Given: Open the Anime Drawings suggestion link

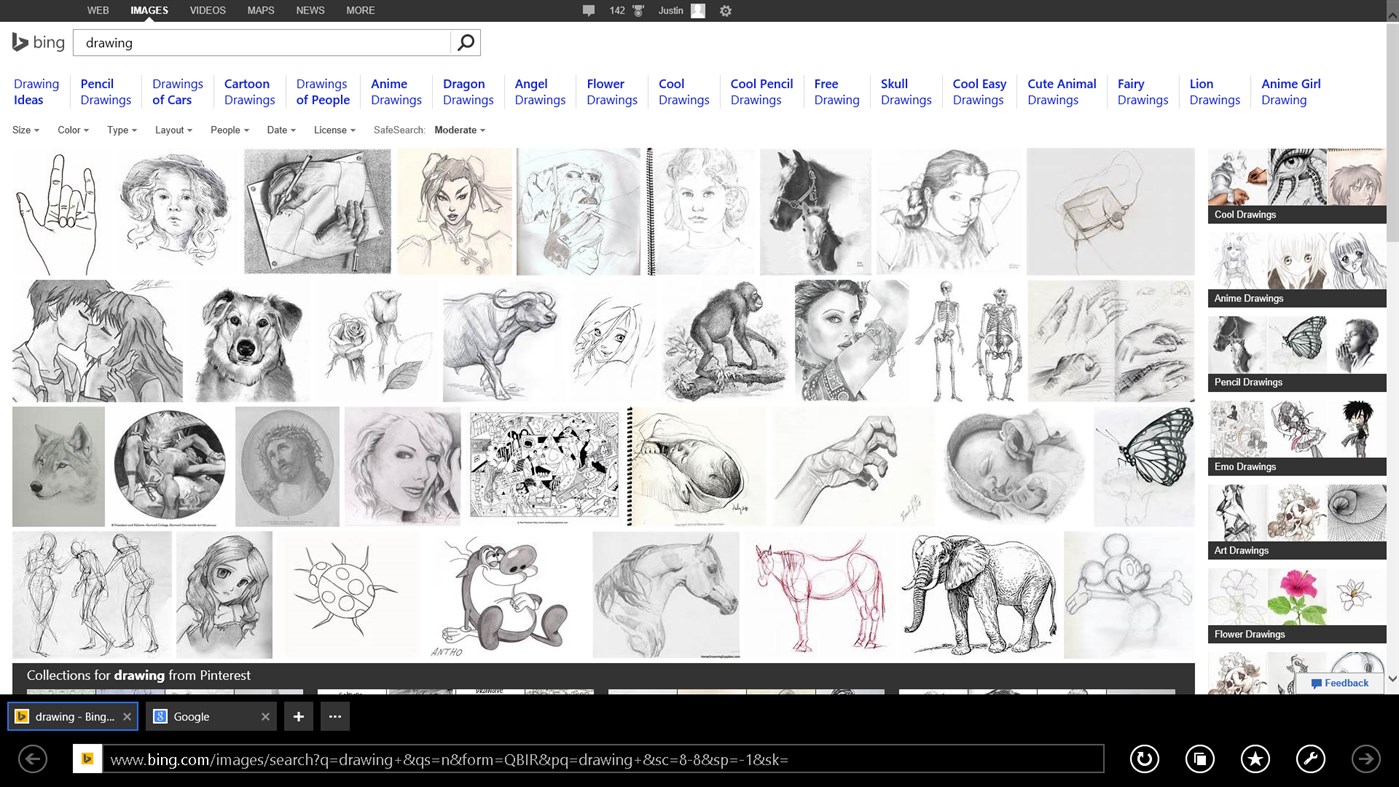Looking at the screenshot, I should click(x=395, y=91).
